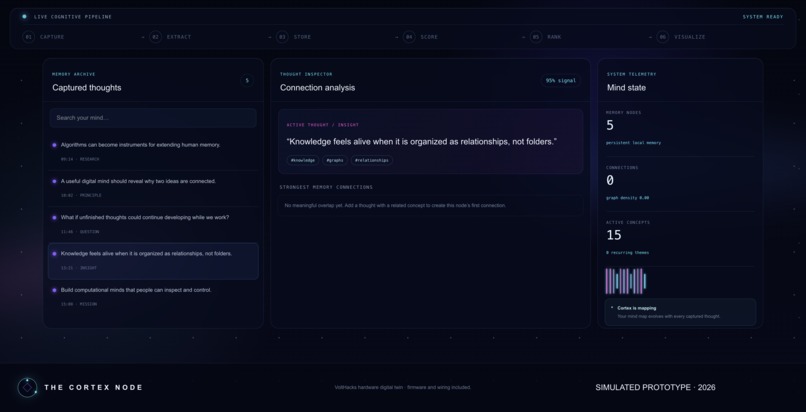The image size is (806, 412).
Task: Click the '95% signal' badge
Action: [x=560, y=81]
